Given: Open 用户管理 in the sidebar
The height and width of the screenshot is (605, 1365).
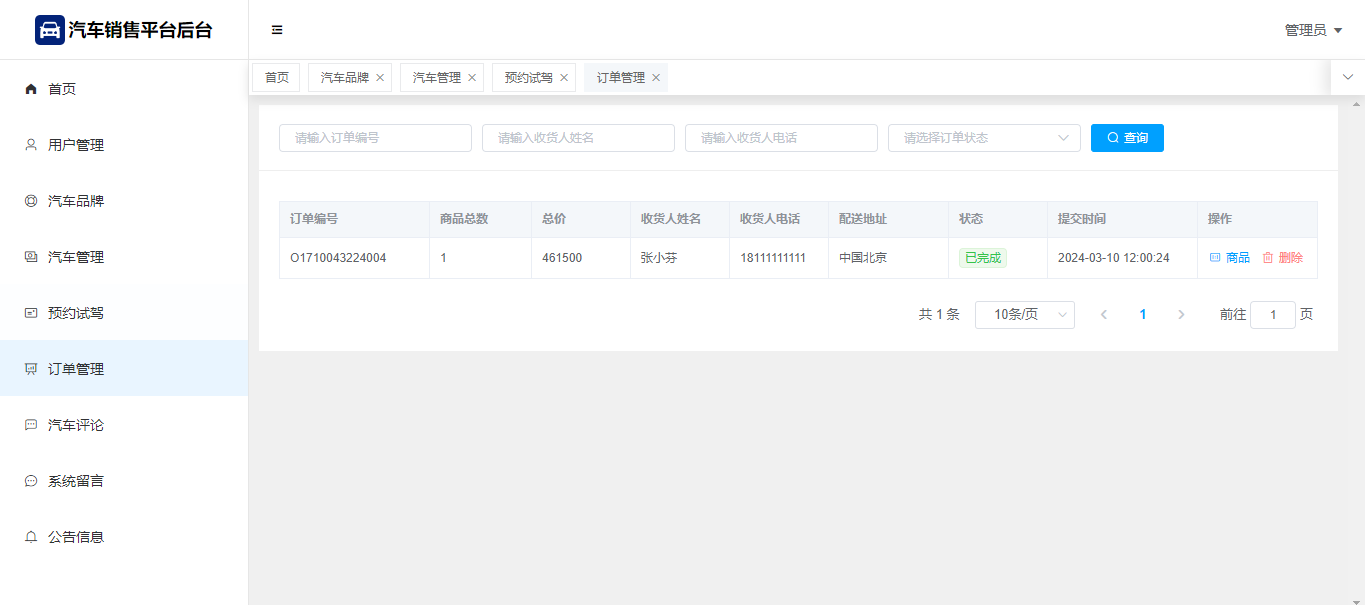Looking at the screenshot, I should point(76,145).
